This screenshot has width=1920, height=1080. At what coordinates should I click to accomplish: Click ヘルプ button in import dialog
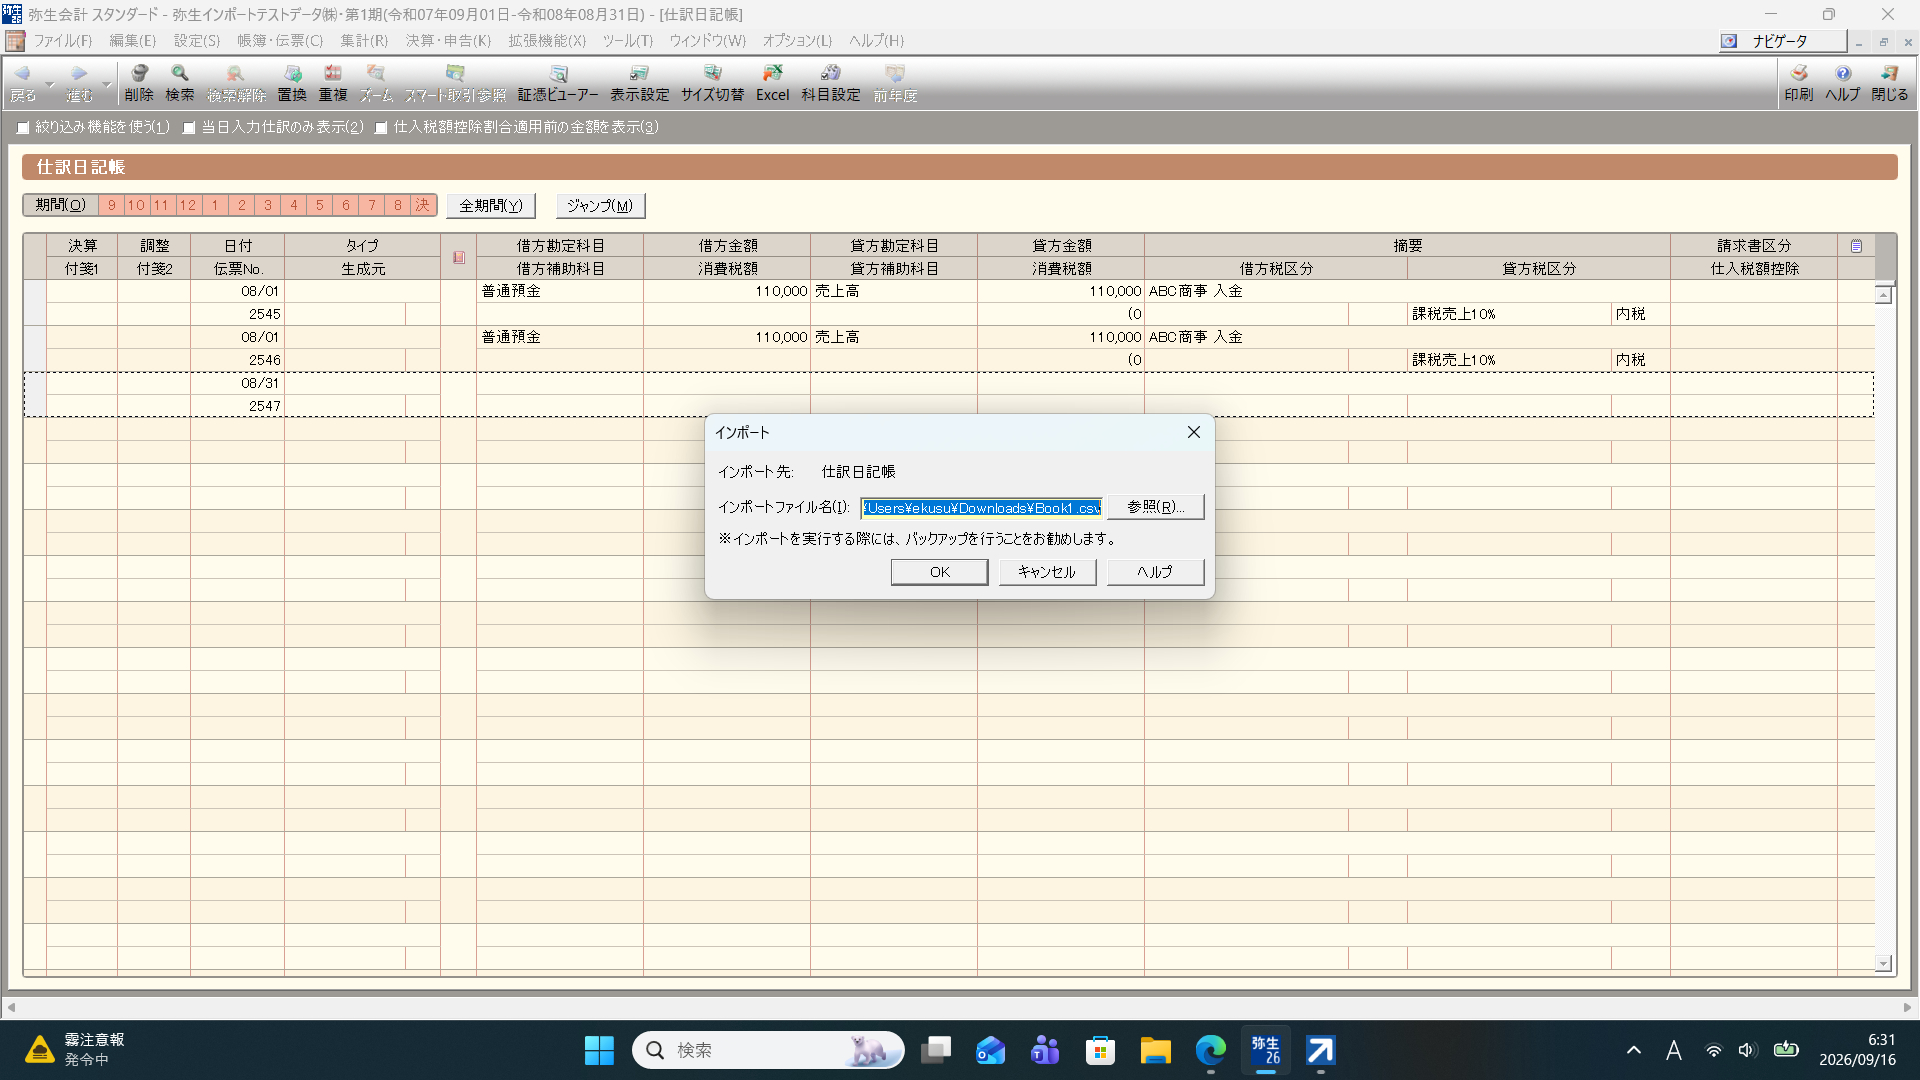(1155, 572)
